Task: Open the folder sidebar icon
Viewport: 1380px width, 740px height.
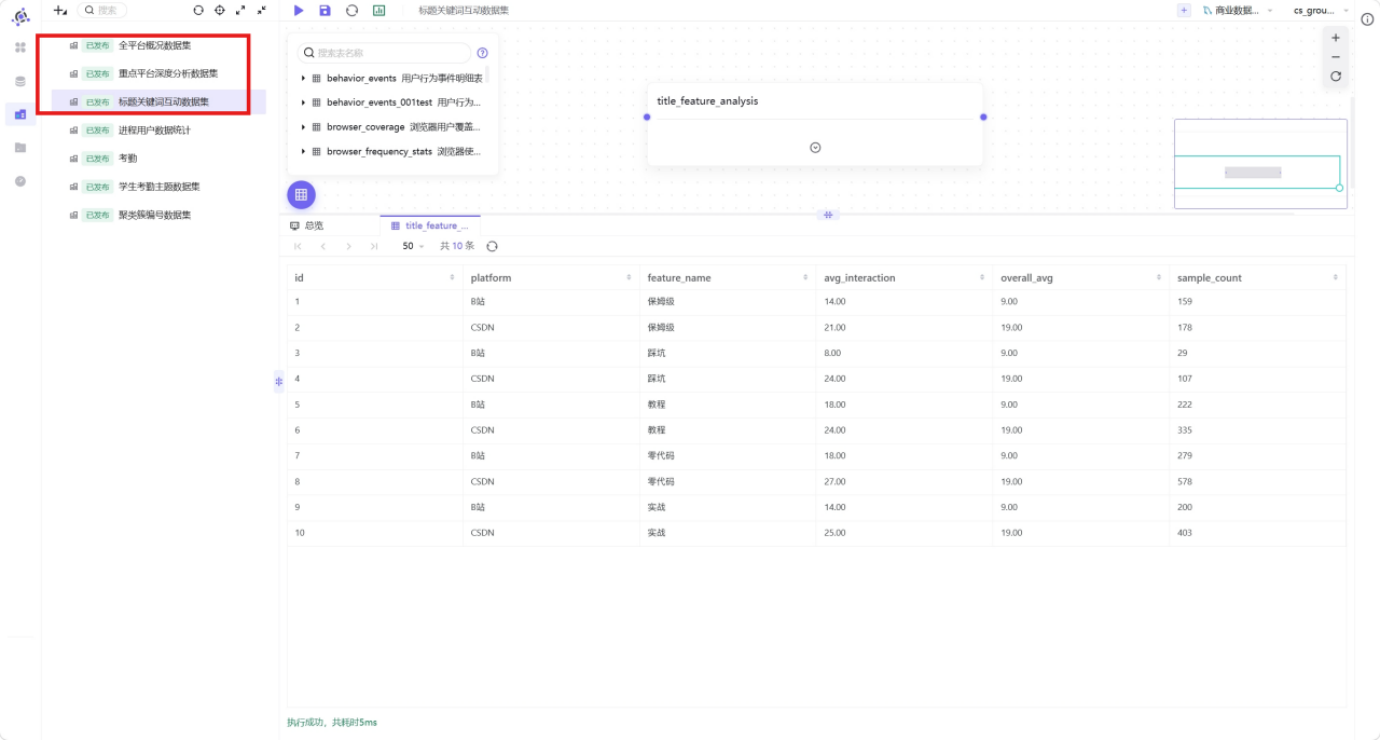Action: 20,148
